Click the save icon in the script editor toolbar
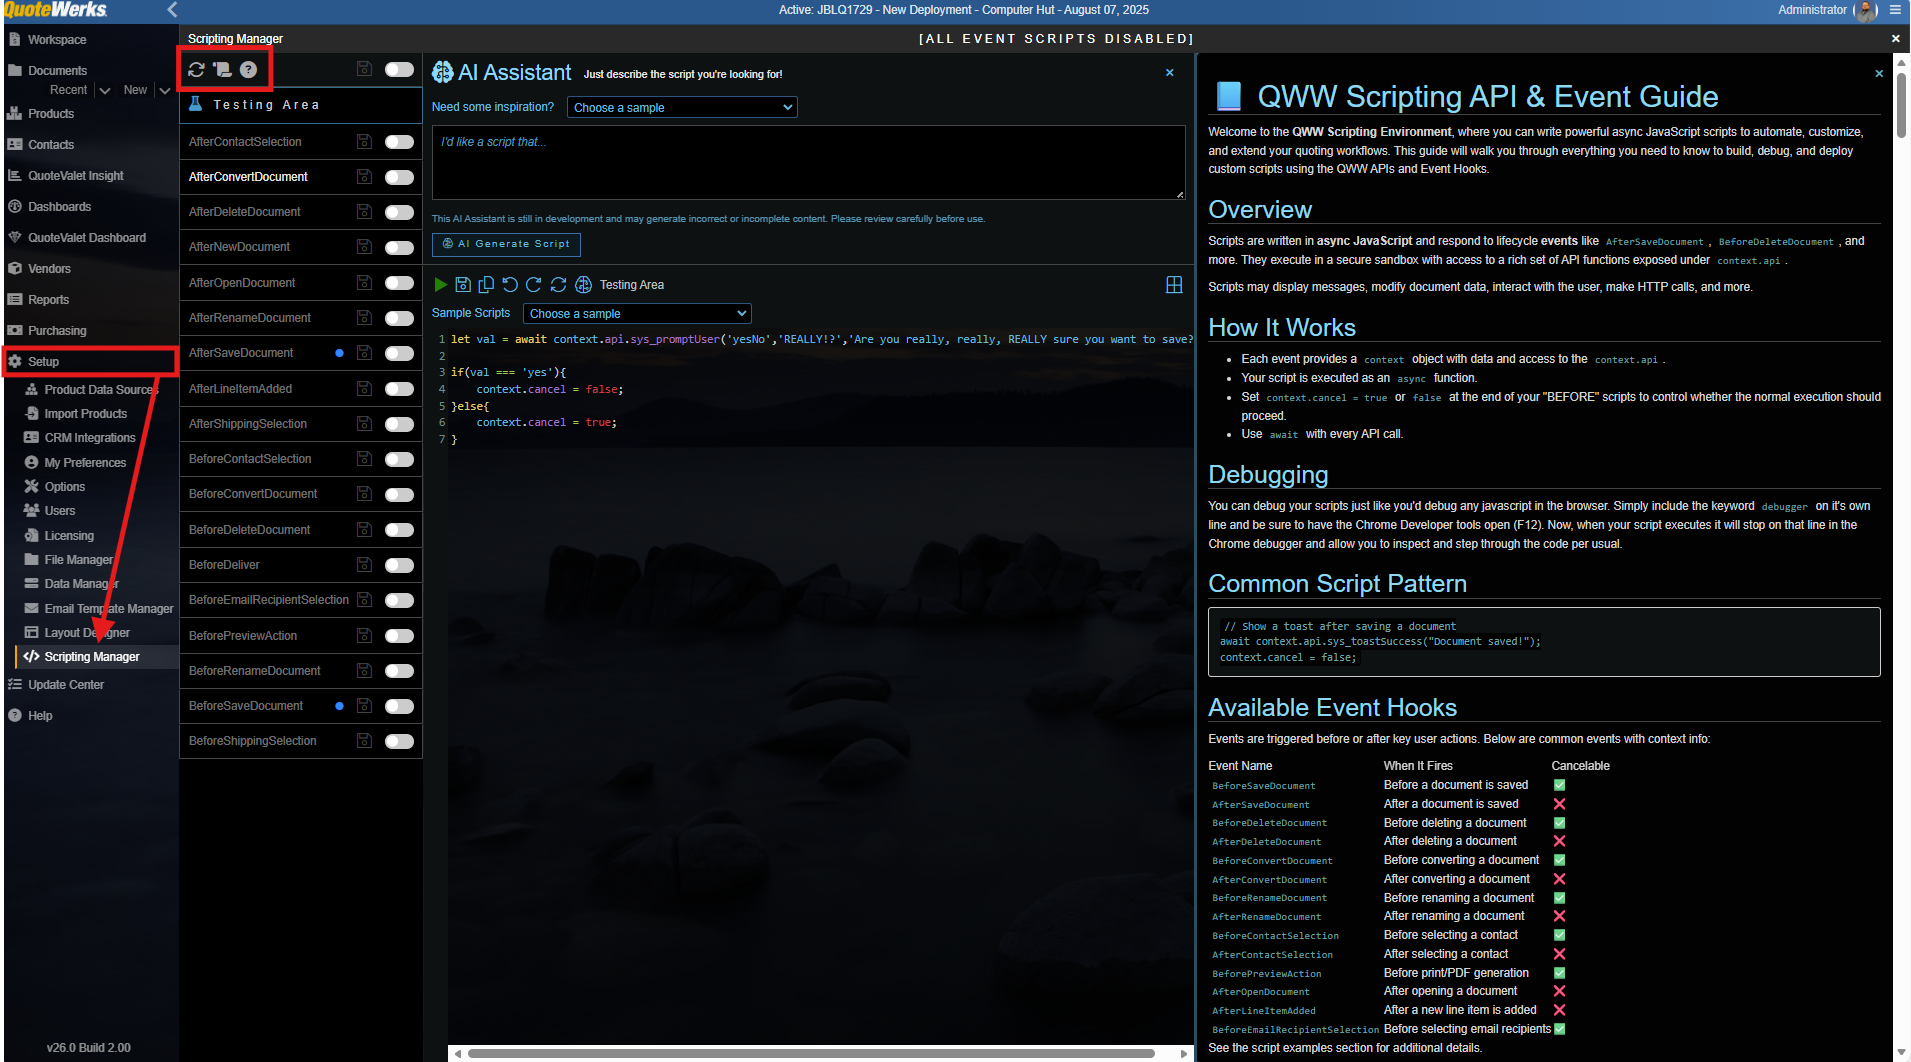 [x=463, y=285]
